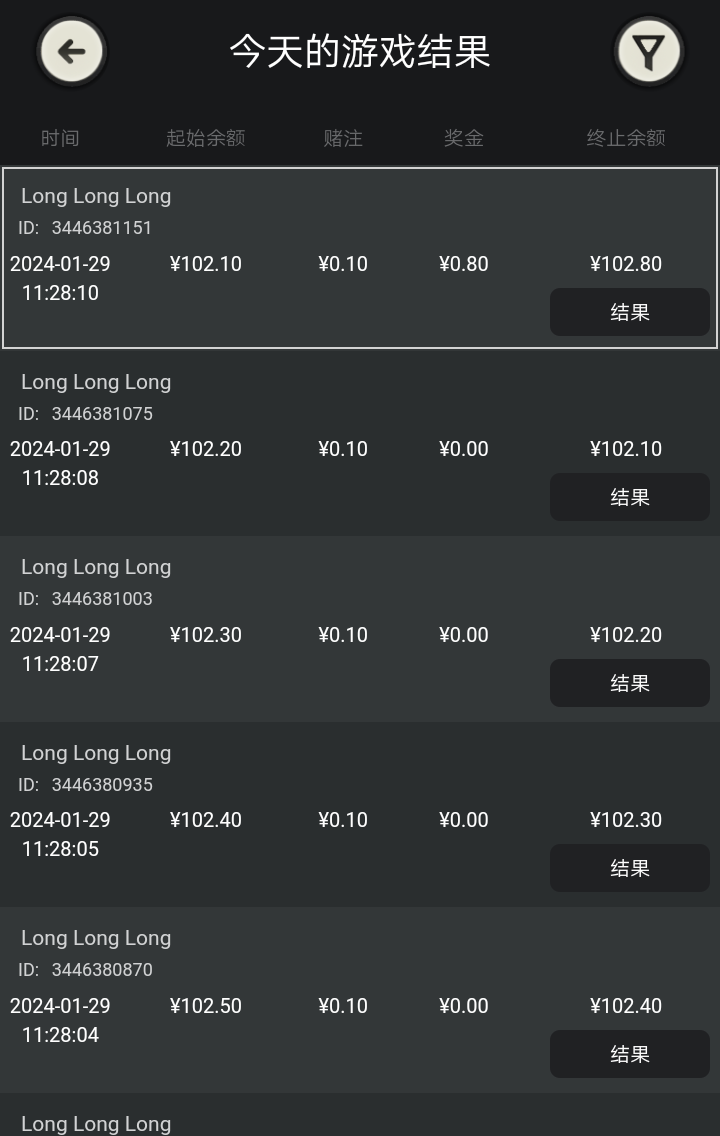The image size is (720, 1136).
Task: Select the 奖金 column header
Action: pos(464,138)
